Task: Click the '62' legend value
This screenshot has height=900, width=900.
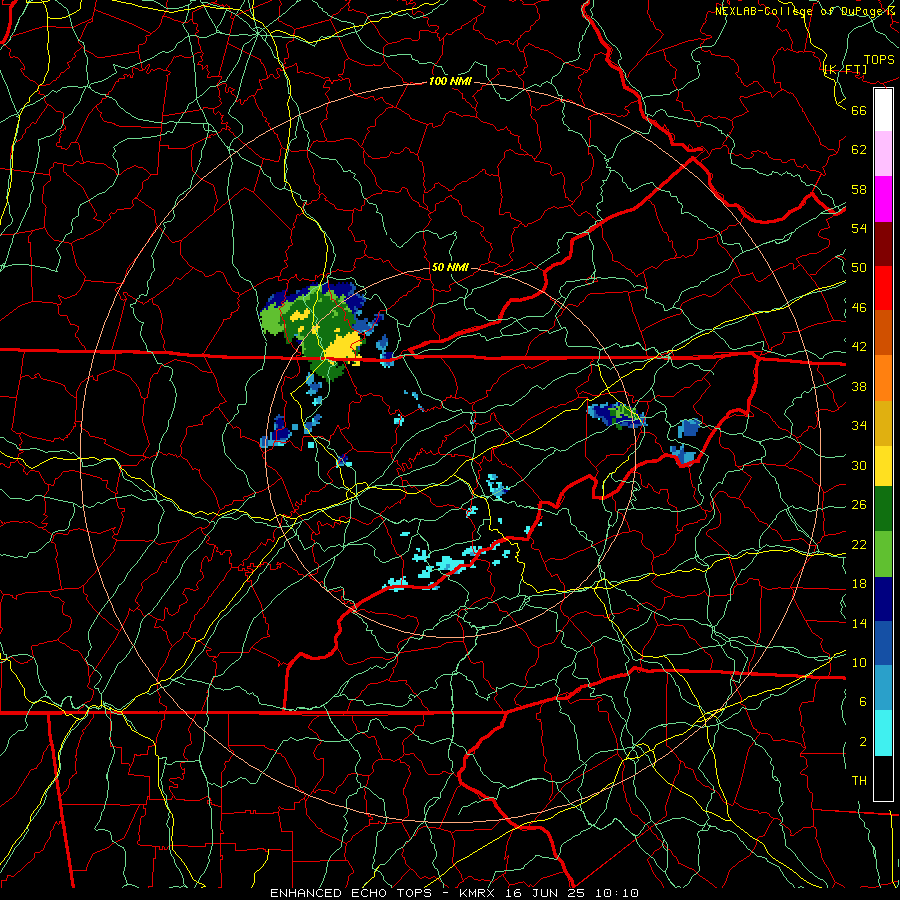Action: (859, 150)
